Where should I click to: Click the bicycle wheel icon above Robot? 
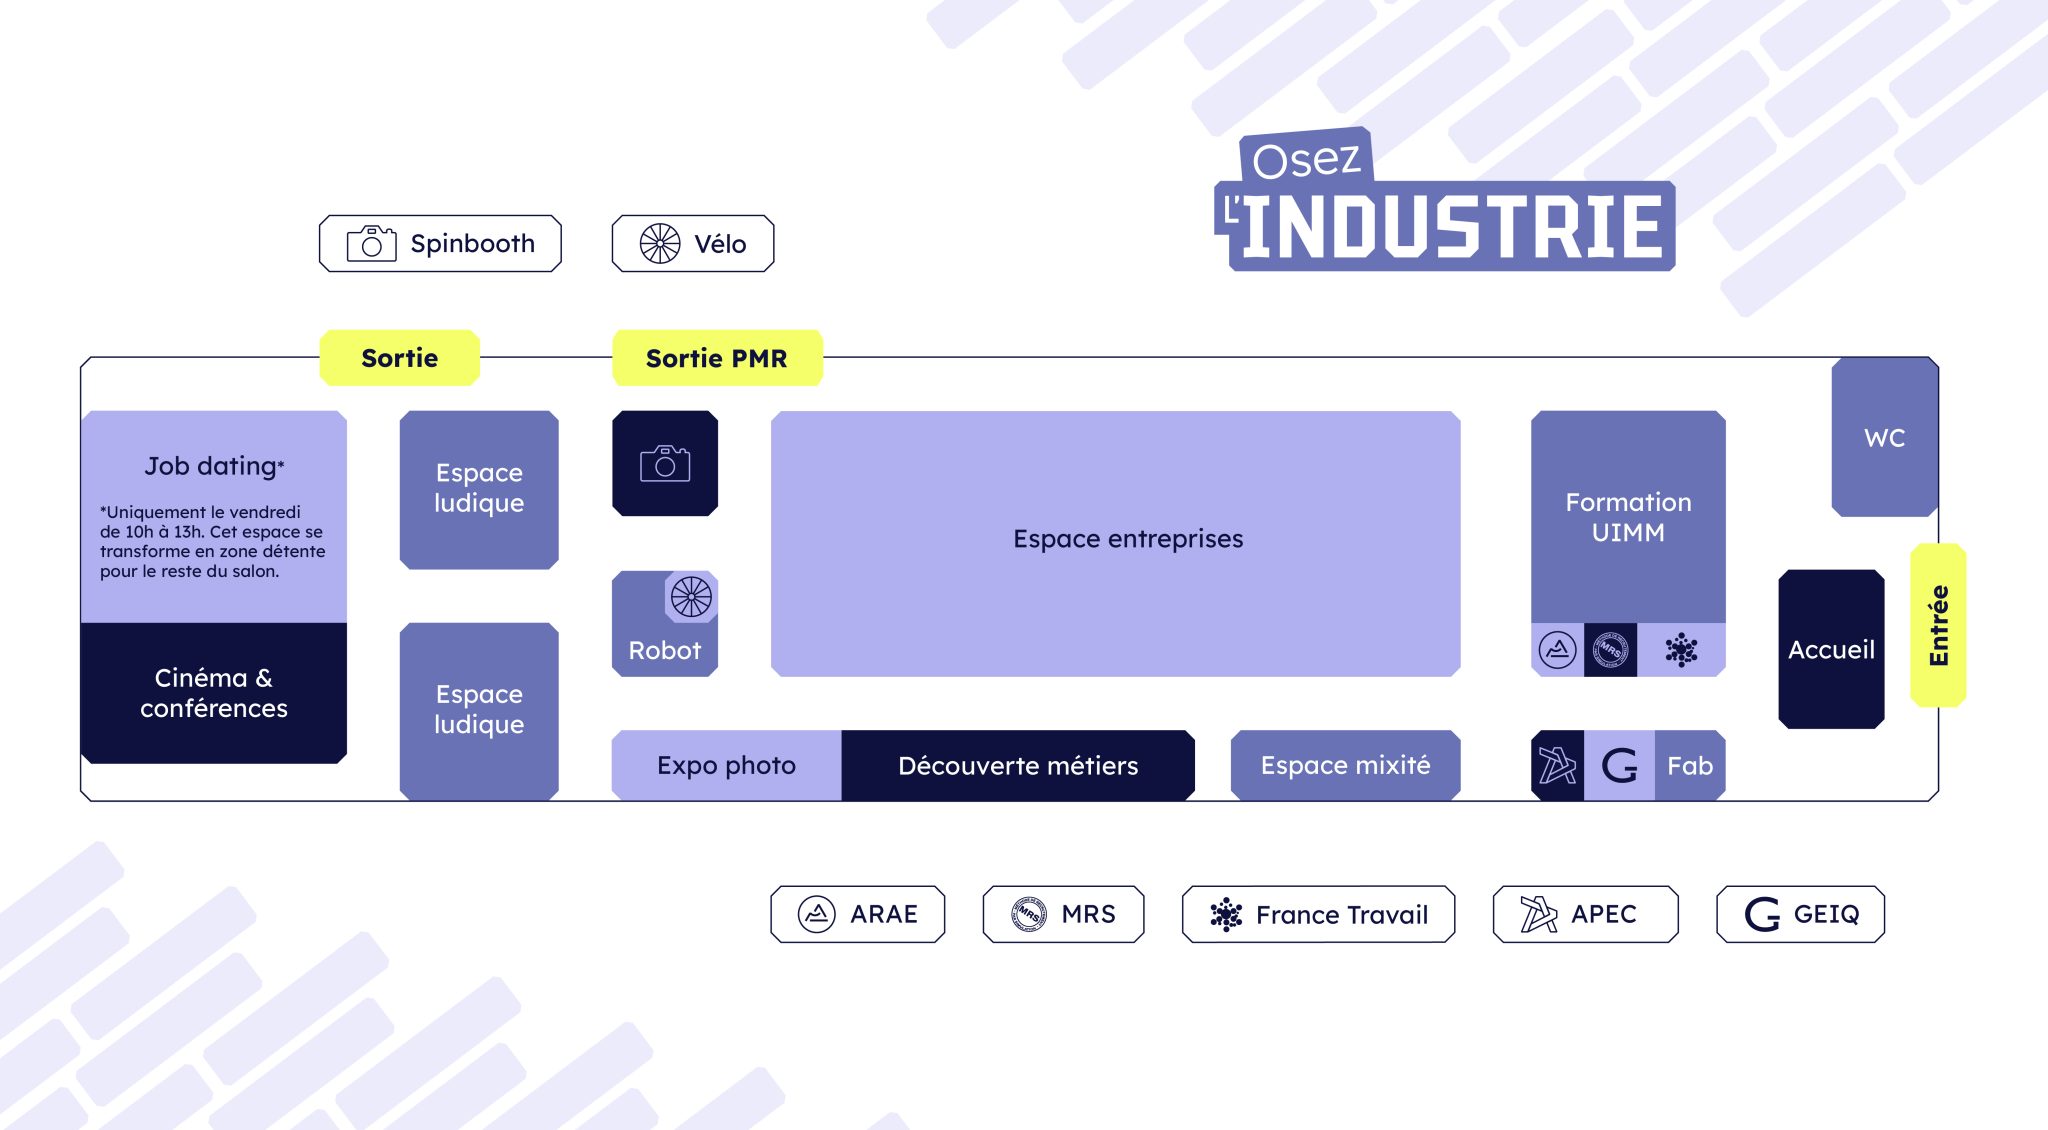[691, 597]
